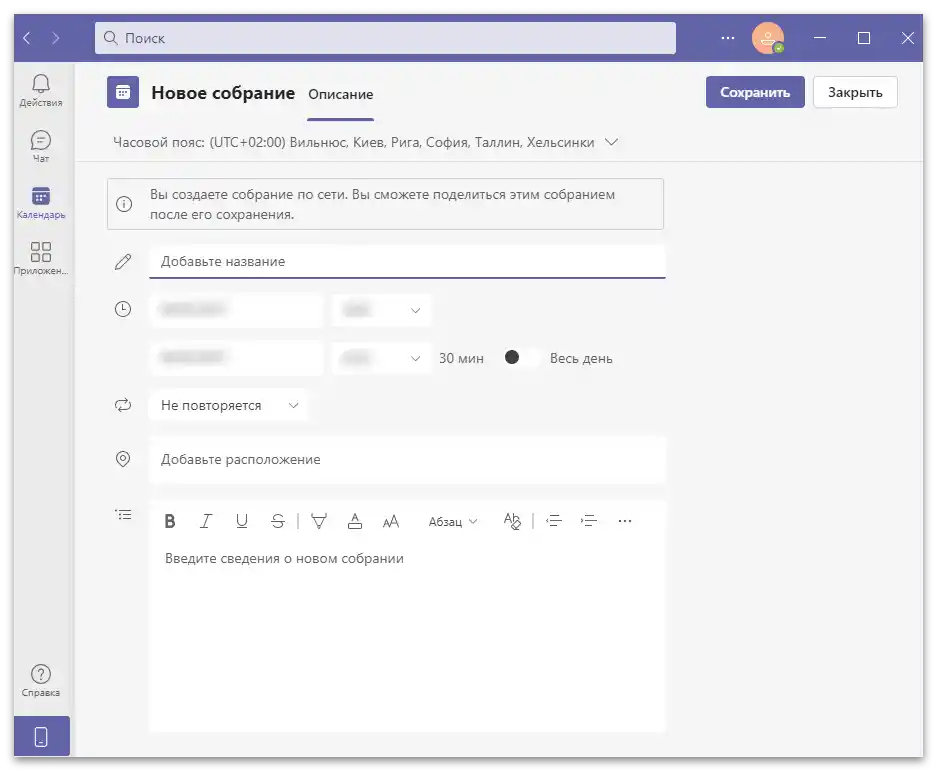Open the Activity bell in sidebar

tap(41, 90)
